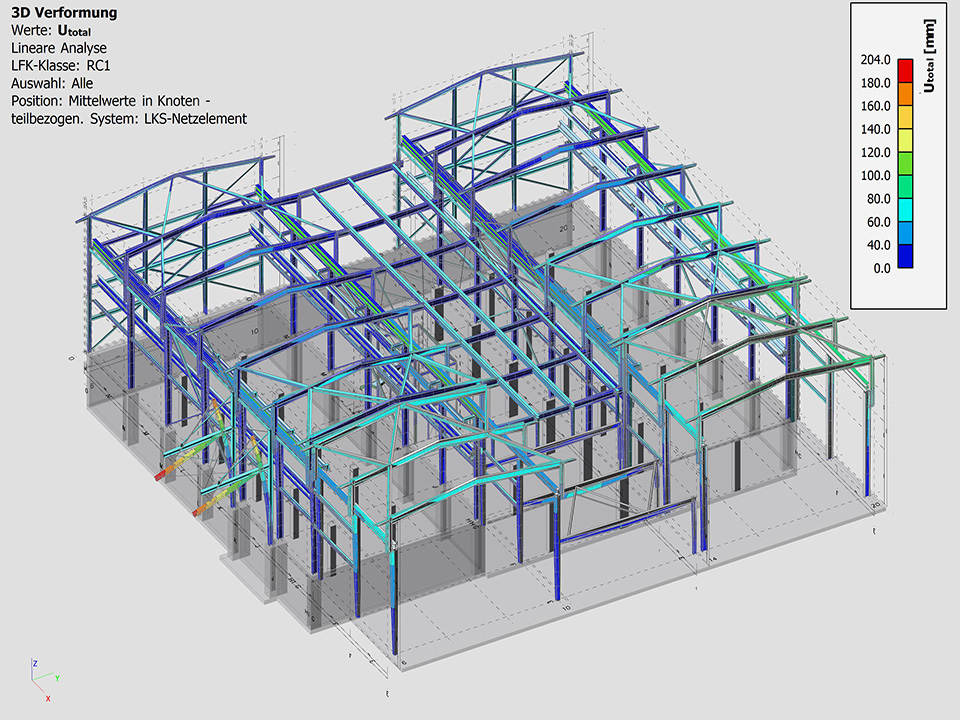Click the 'Lineare Analyse' text line
Screen dimensions: 960x720
[x=59, y=47]
